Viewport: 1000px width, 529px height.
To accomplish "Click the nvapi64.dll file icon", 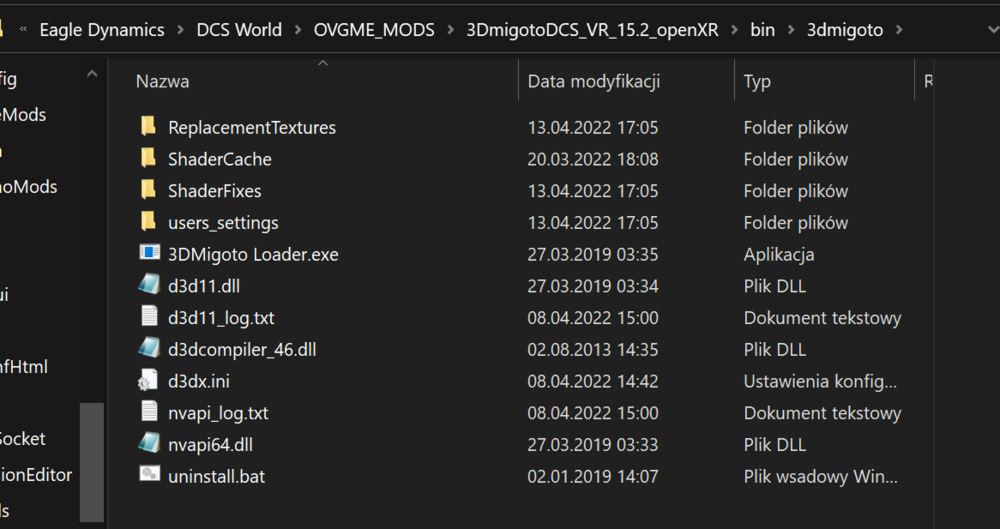I will (x=149, y=444).
